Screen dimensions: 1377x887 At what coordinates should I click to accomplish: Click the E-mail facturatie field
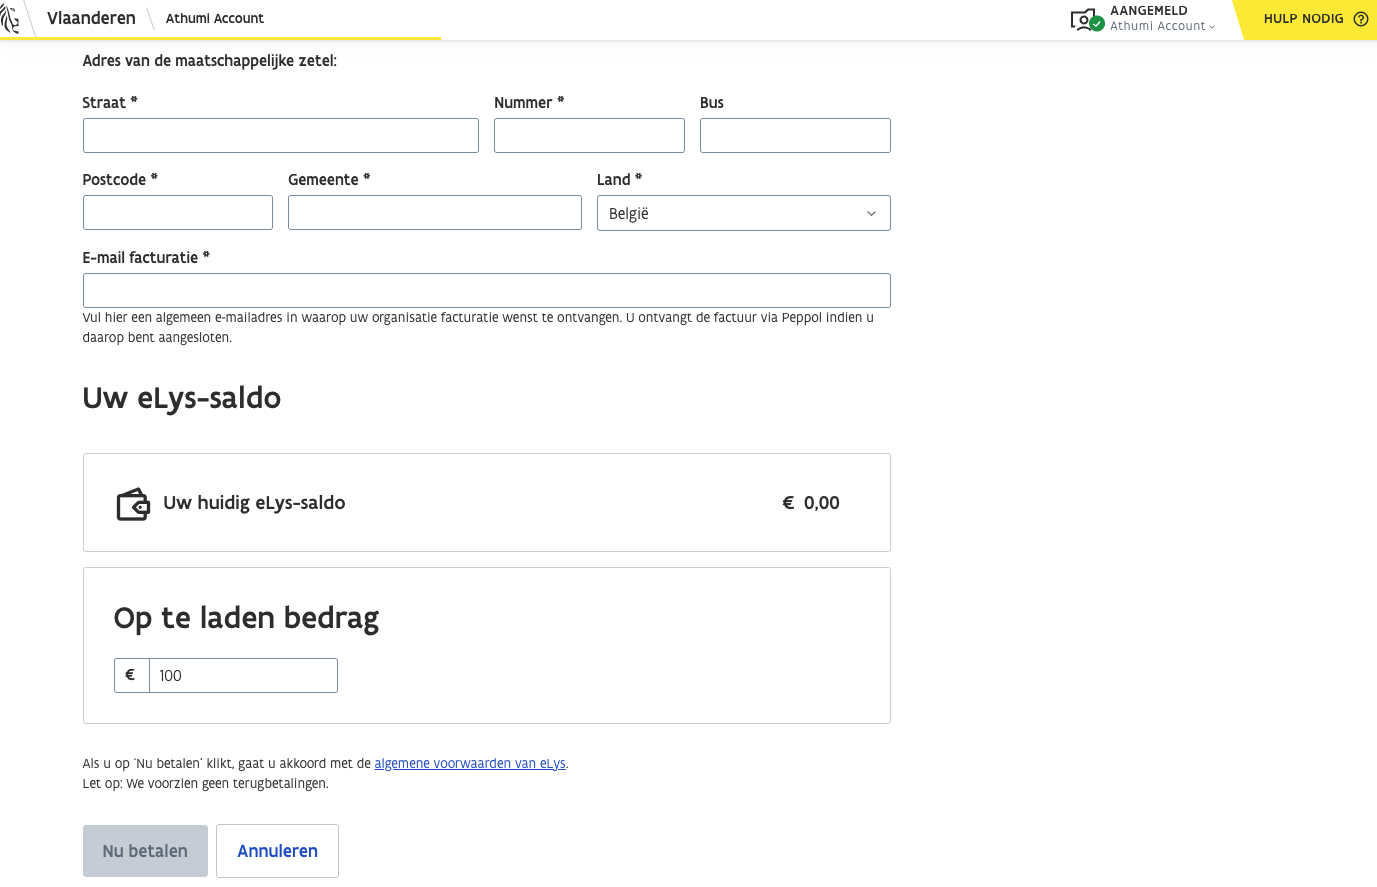tap(486, 290)
